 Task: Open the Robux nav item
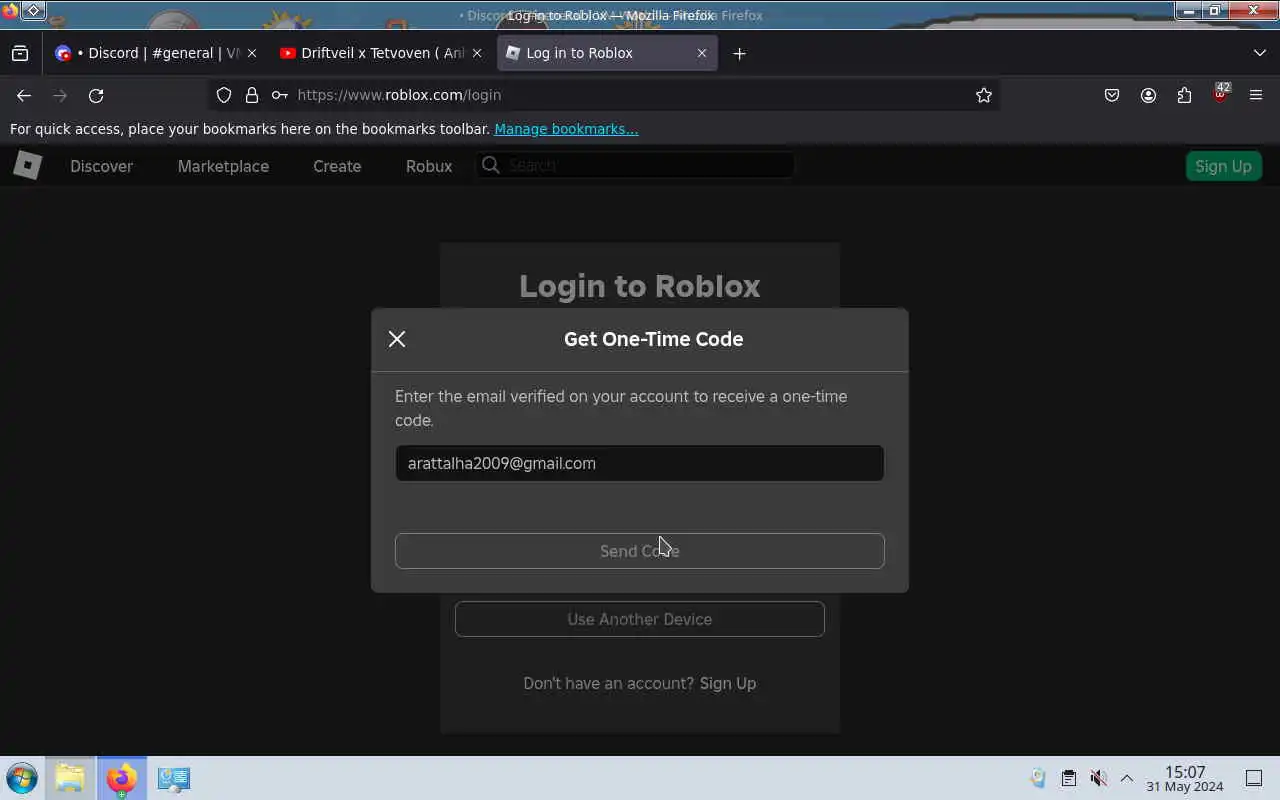click(x=429, y=166)
